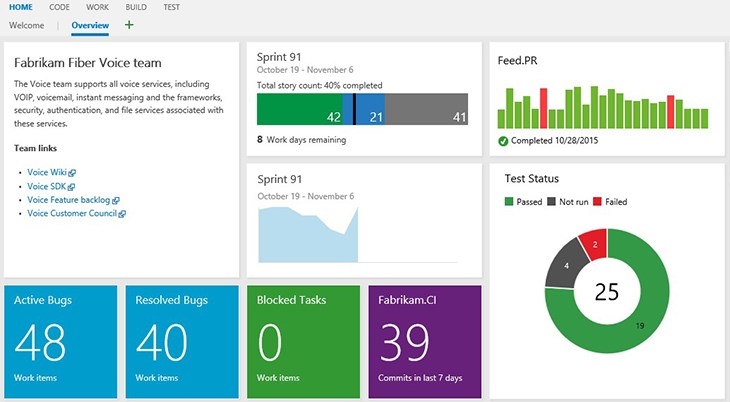730x402 pixels.
Task: Click the first red bar in Feed.PR chart
Action: (x=543, y=108)
